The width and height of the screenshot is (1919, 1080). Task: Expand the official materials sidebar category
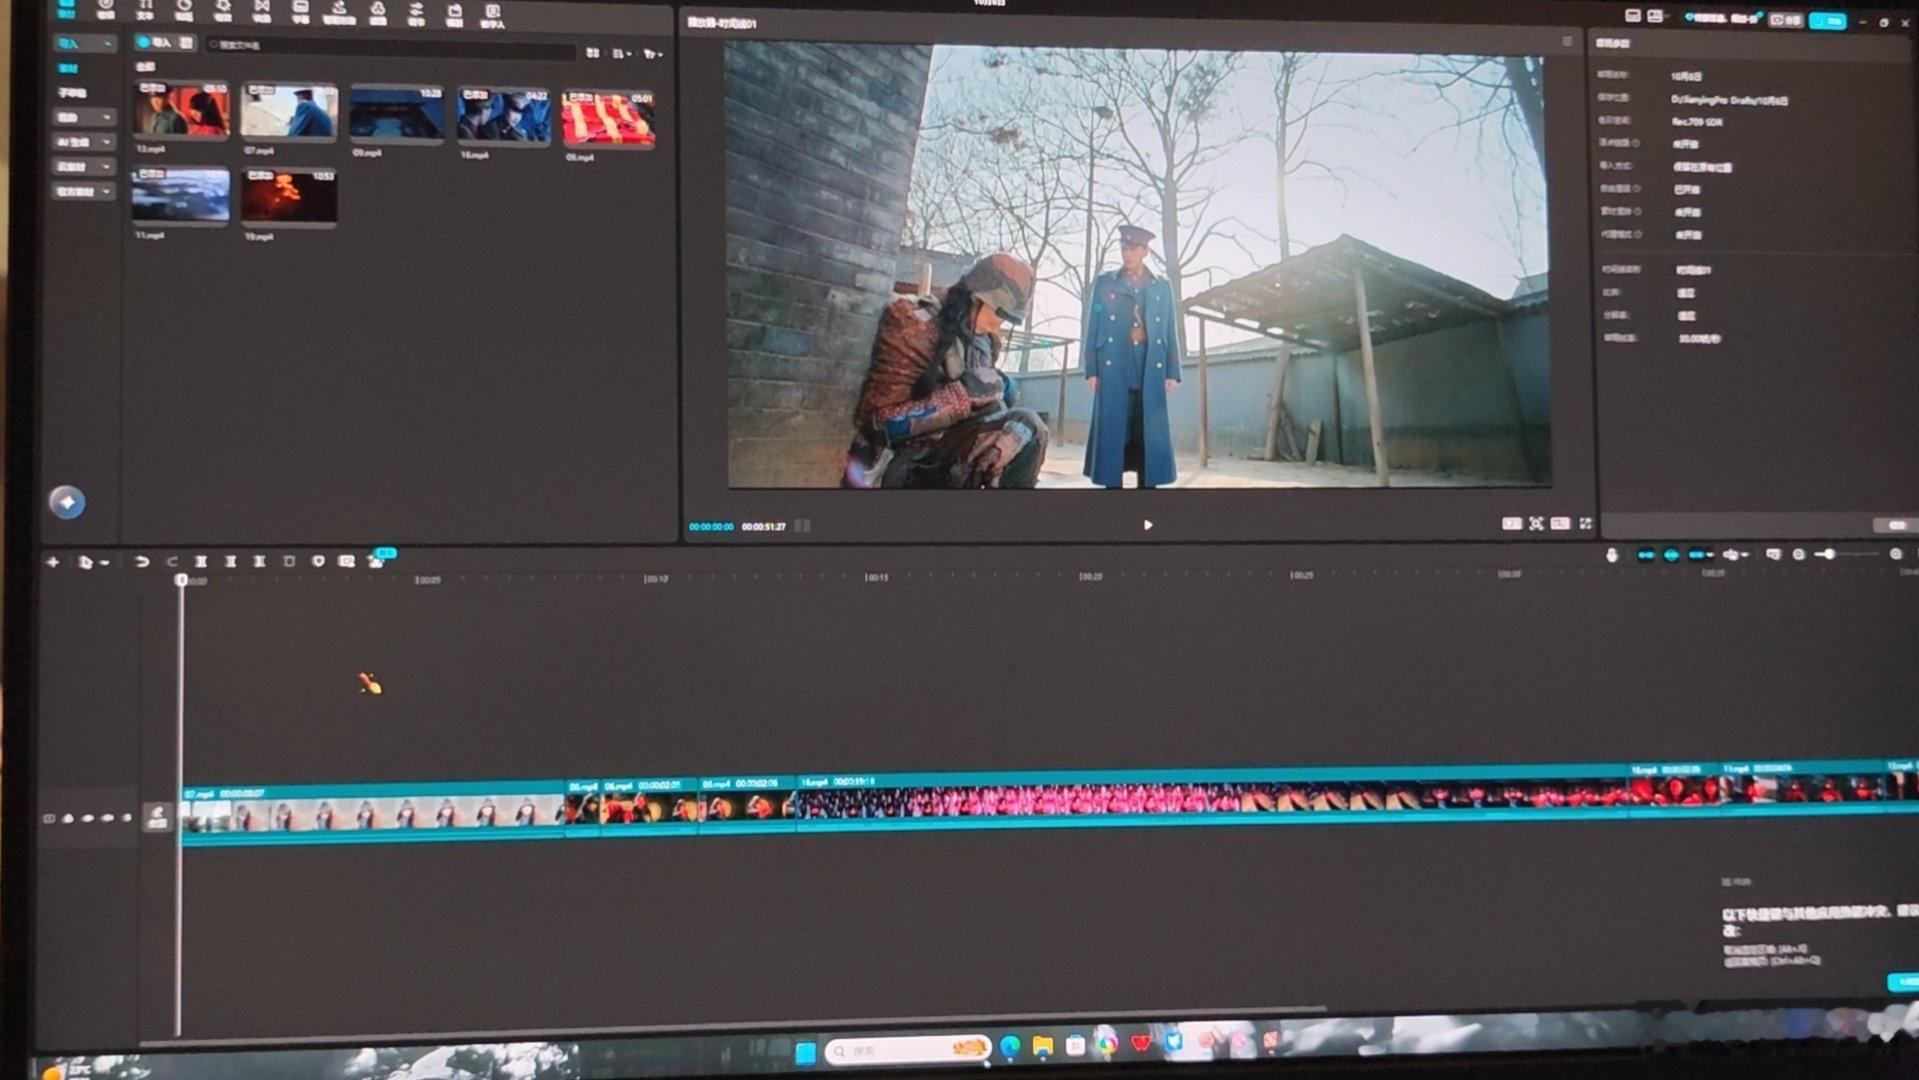[84, 191]
